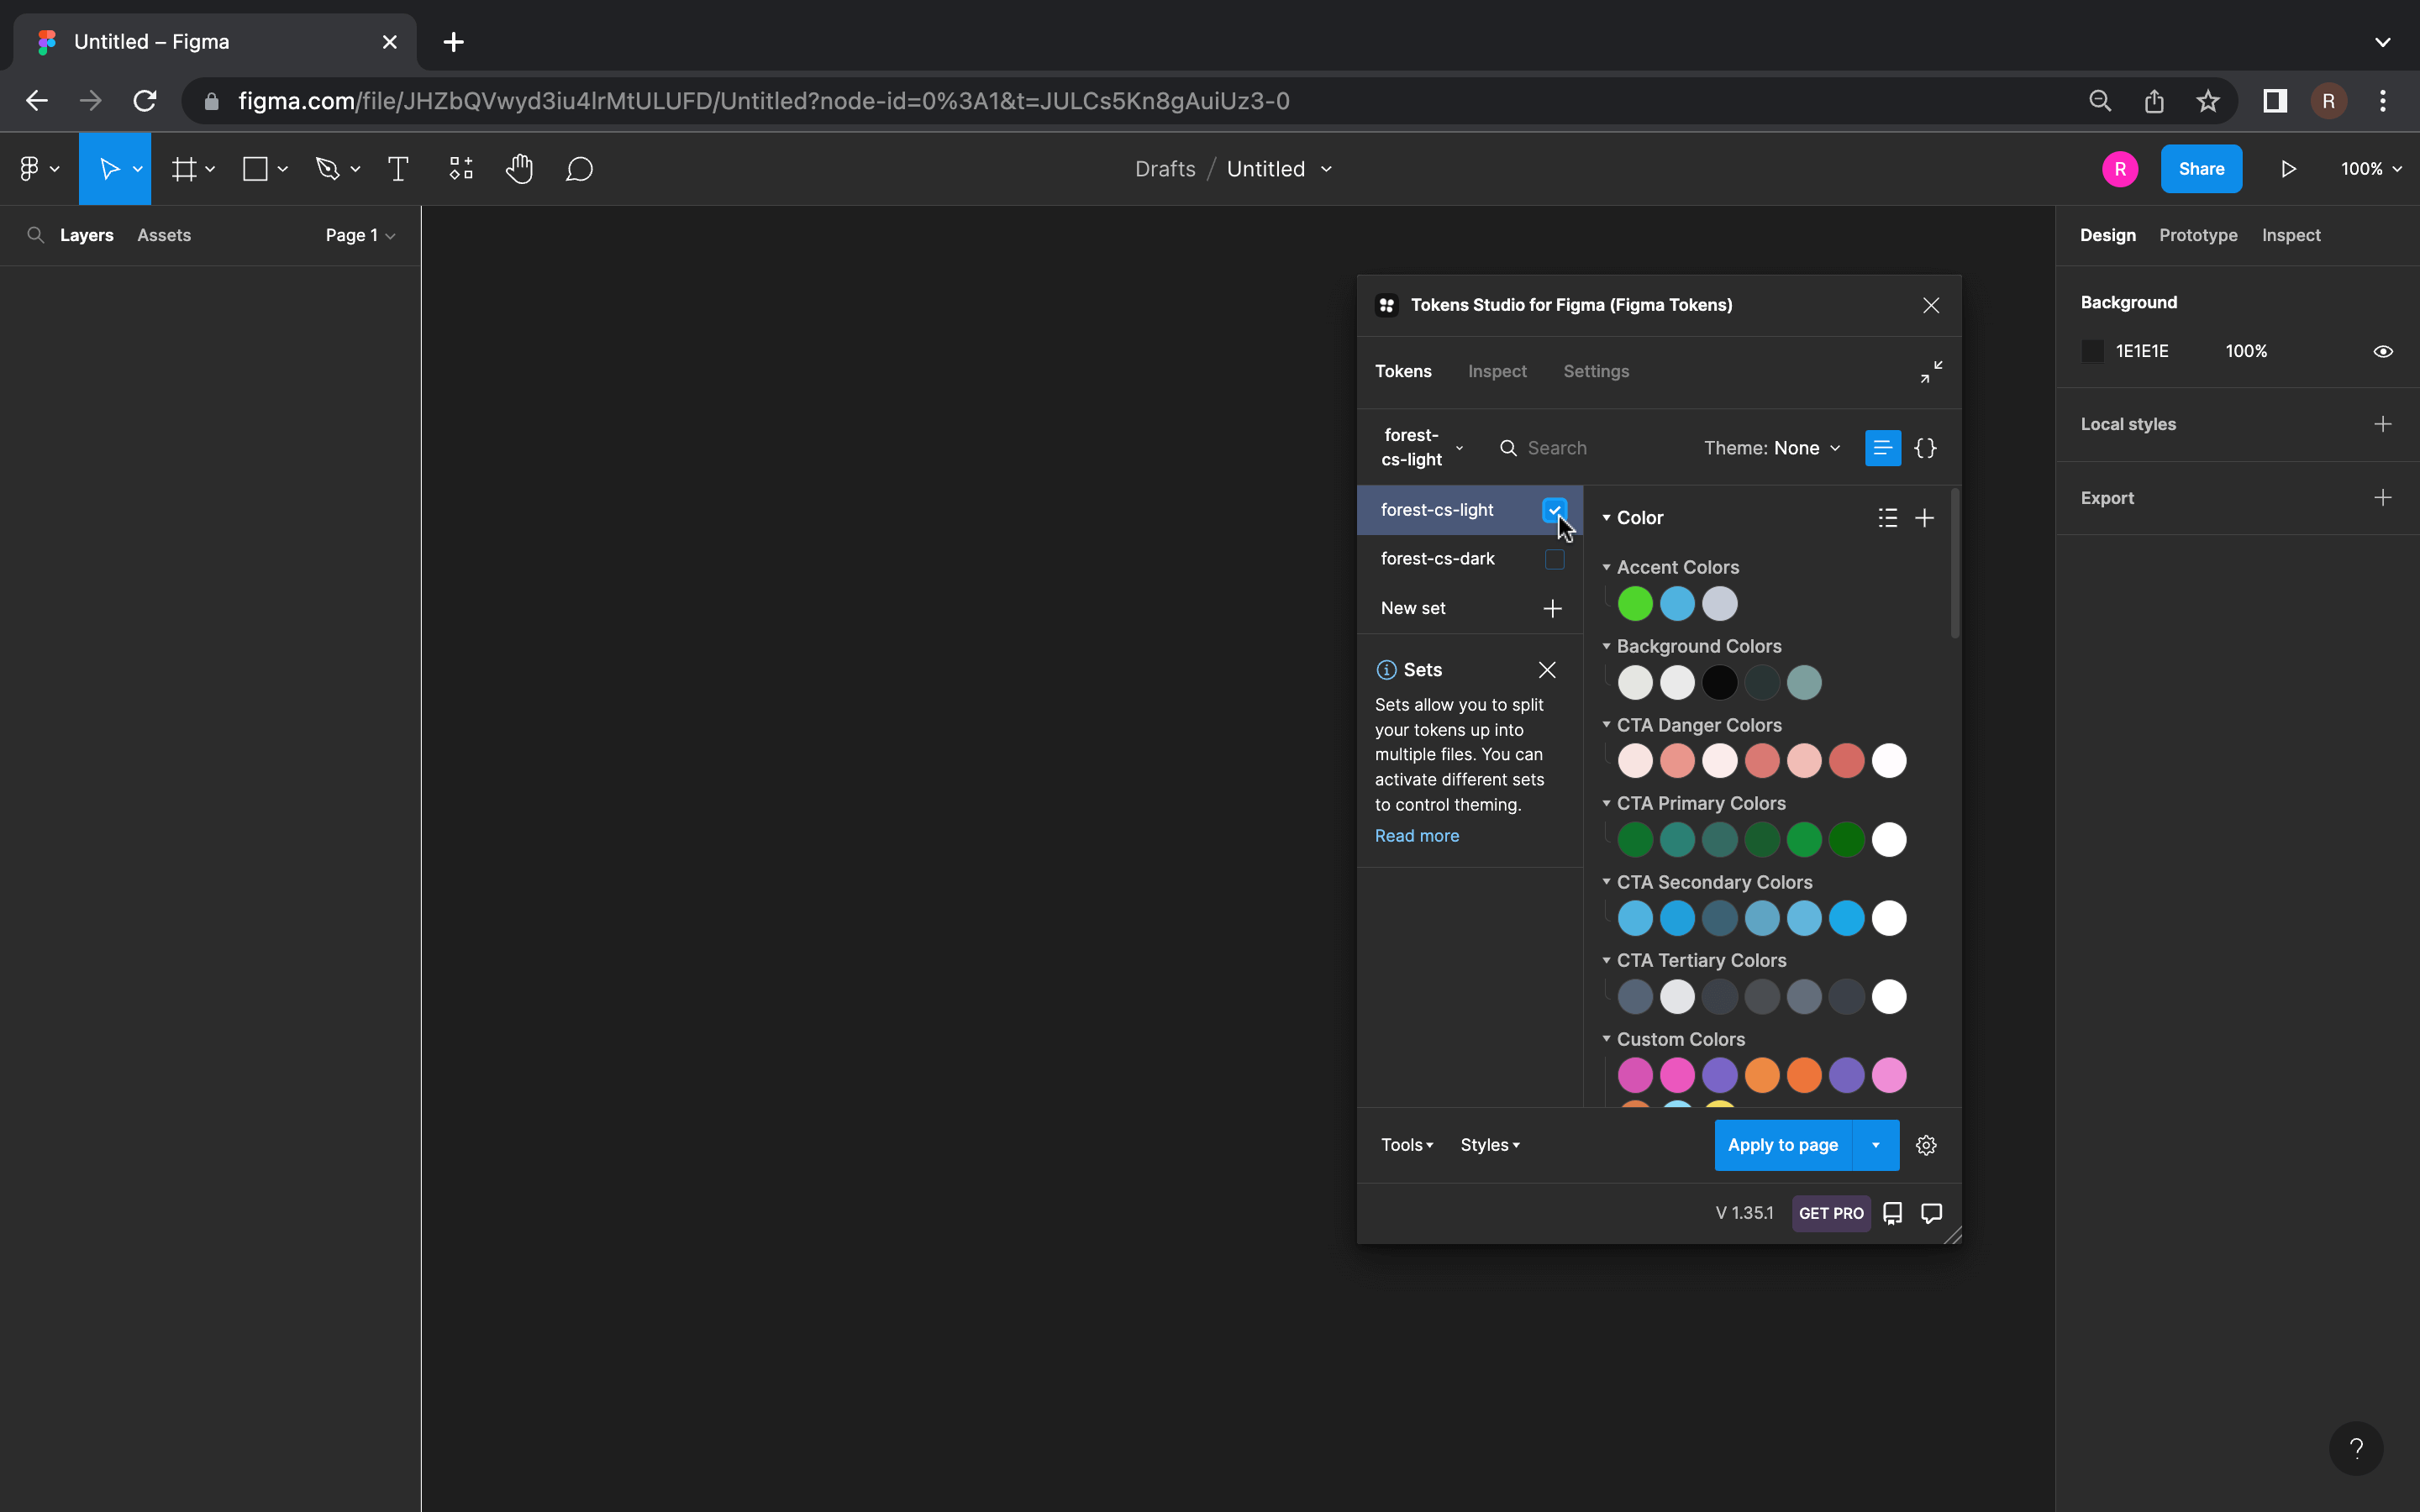Image resolution: width=2420 pixels, height=1512 pixels.
Task: Select the Pen tool
Action: (x=328, y=169)
